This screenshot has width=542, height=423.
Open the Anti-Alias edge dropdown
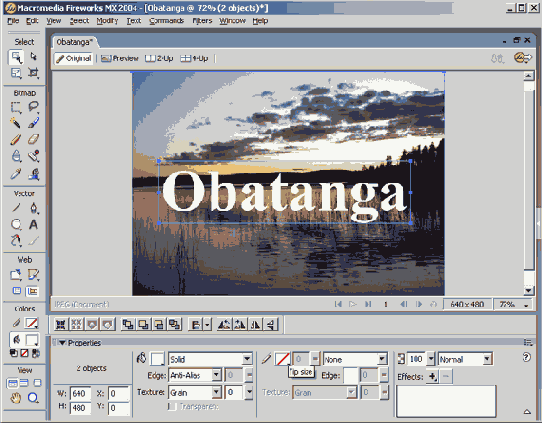pos(195,375)
